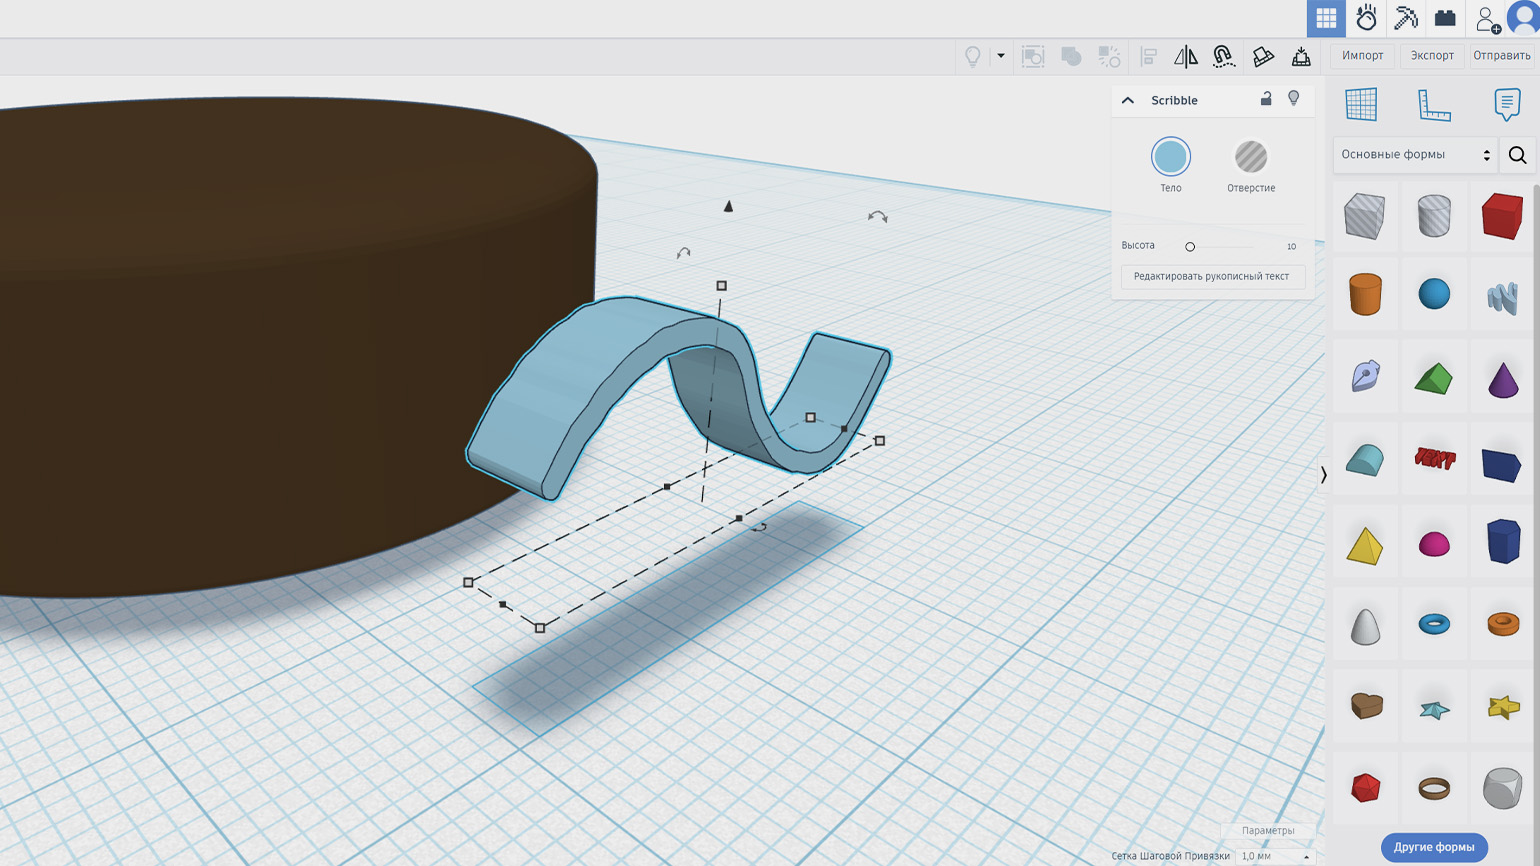The image size is (1540, 866).
Task: Click the Workplane grid icon
Action: coord(1360,104)
